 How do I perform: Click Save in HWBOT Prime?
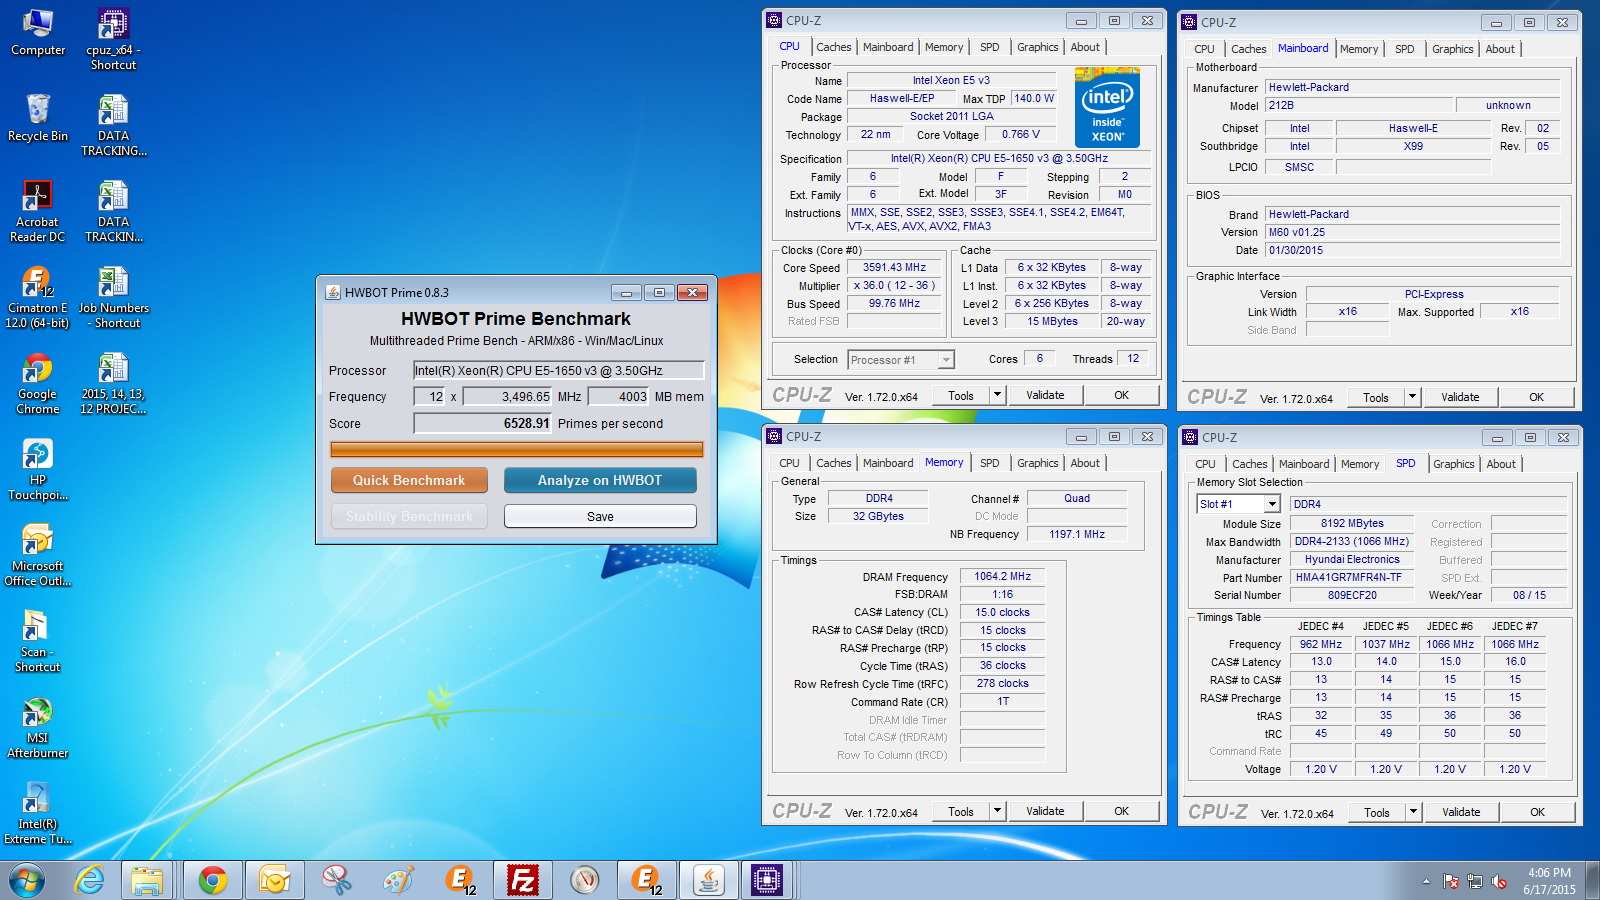click(x=600, y=516)
